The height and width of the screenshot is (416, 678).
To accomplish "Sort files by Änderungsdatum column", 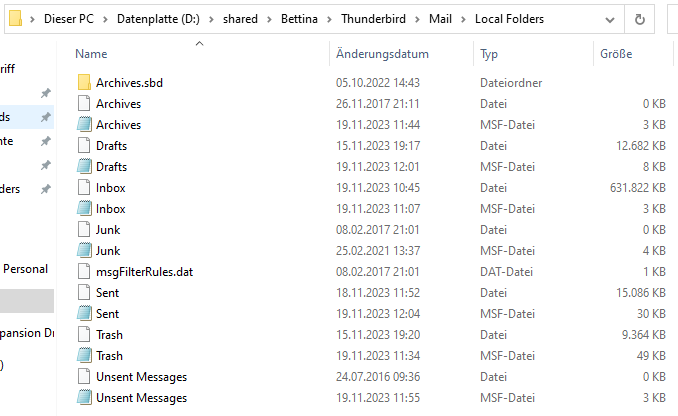I will (383, 54).
